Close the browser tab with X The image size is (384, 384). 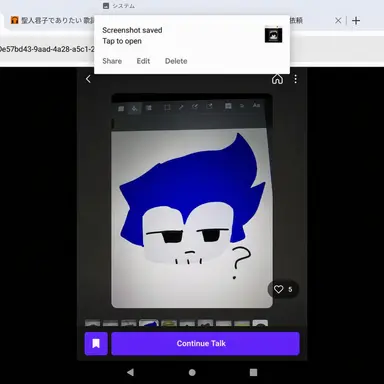pos(338,21)
